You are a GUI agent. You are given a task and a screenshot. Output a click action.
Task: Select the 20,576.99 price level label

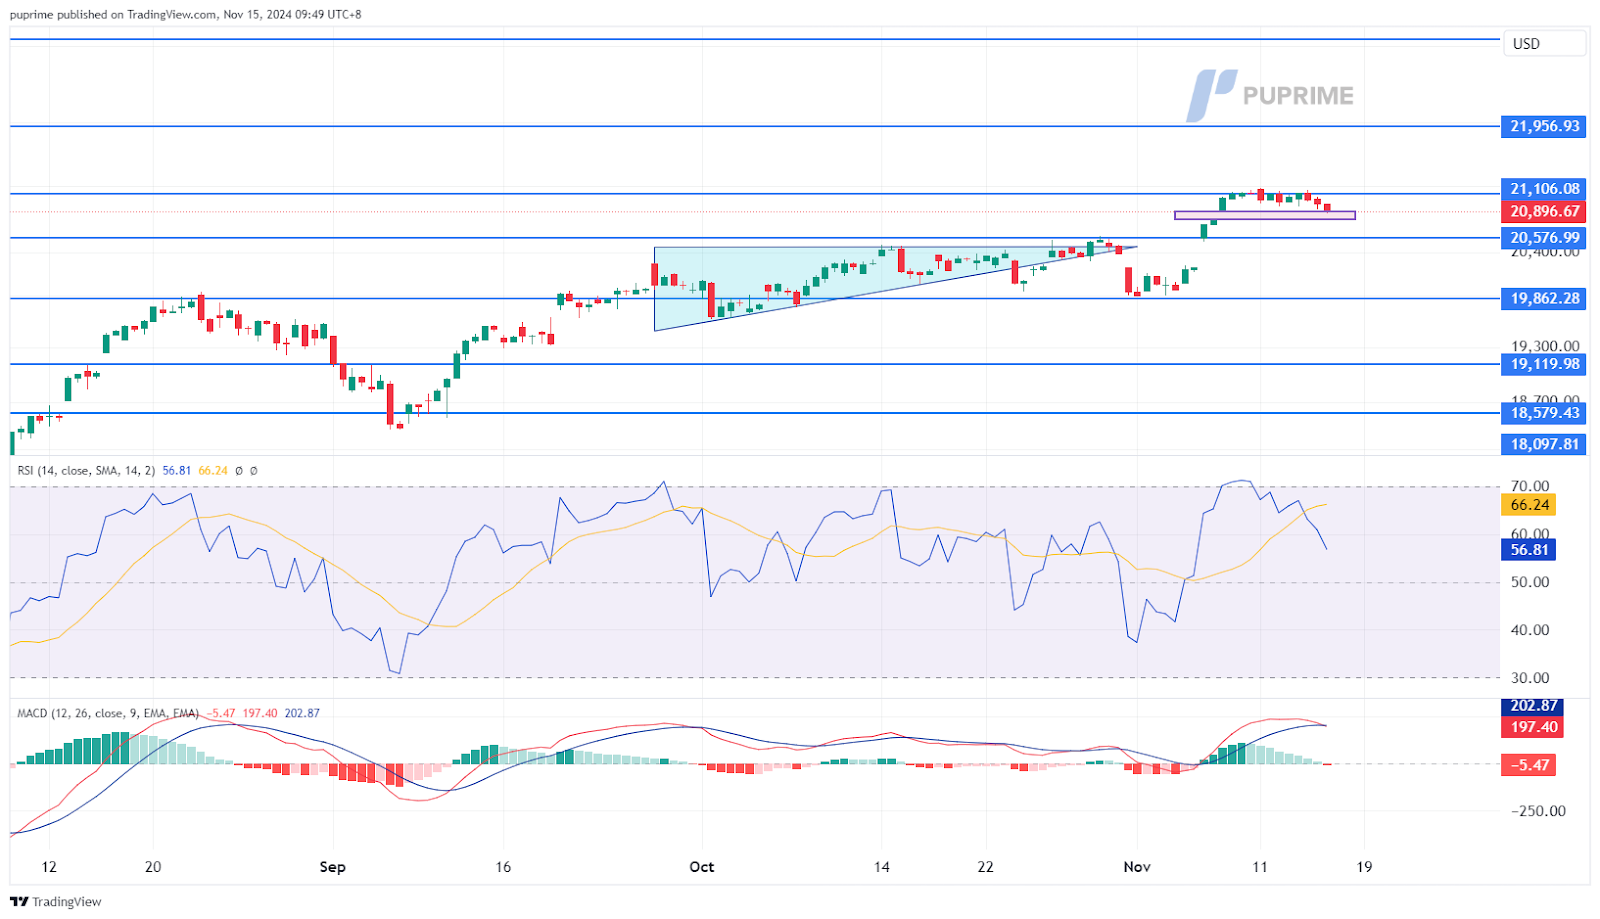click(x=1544, y=237)
